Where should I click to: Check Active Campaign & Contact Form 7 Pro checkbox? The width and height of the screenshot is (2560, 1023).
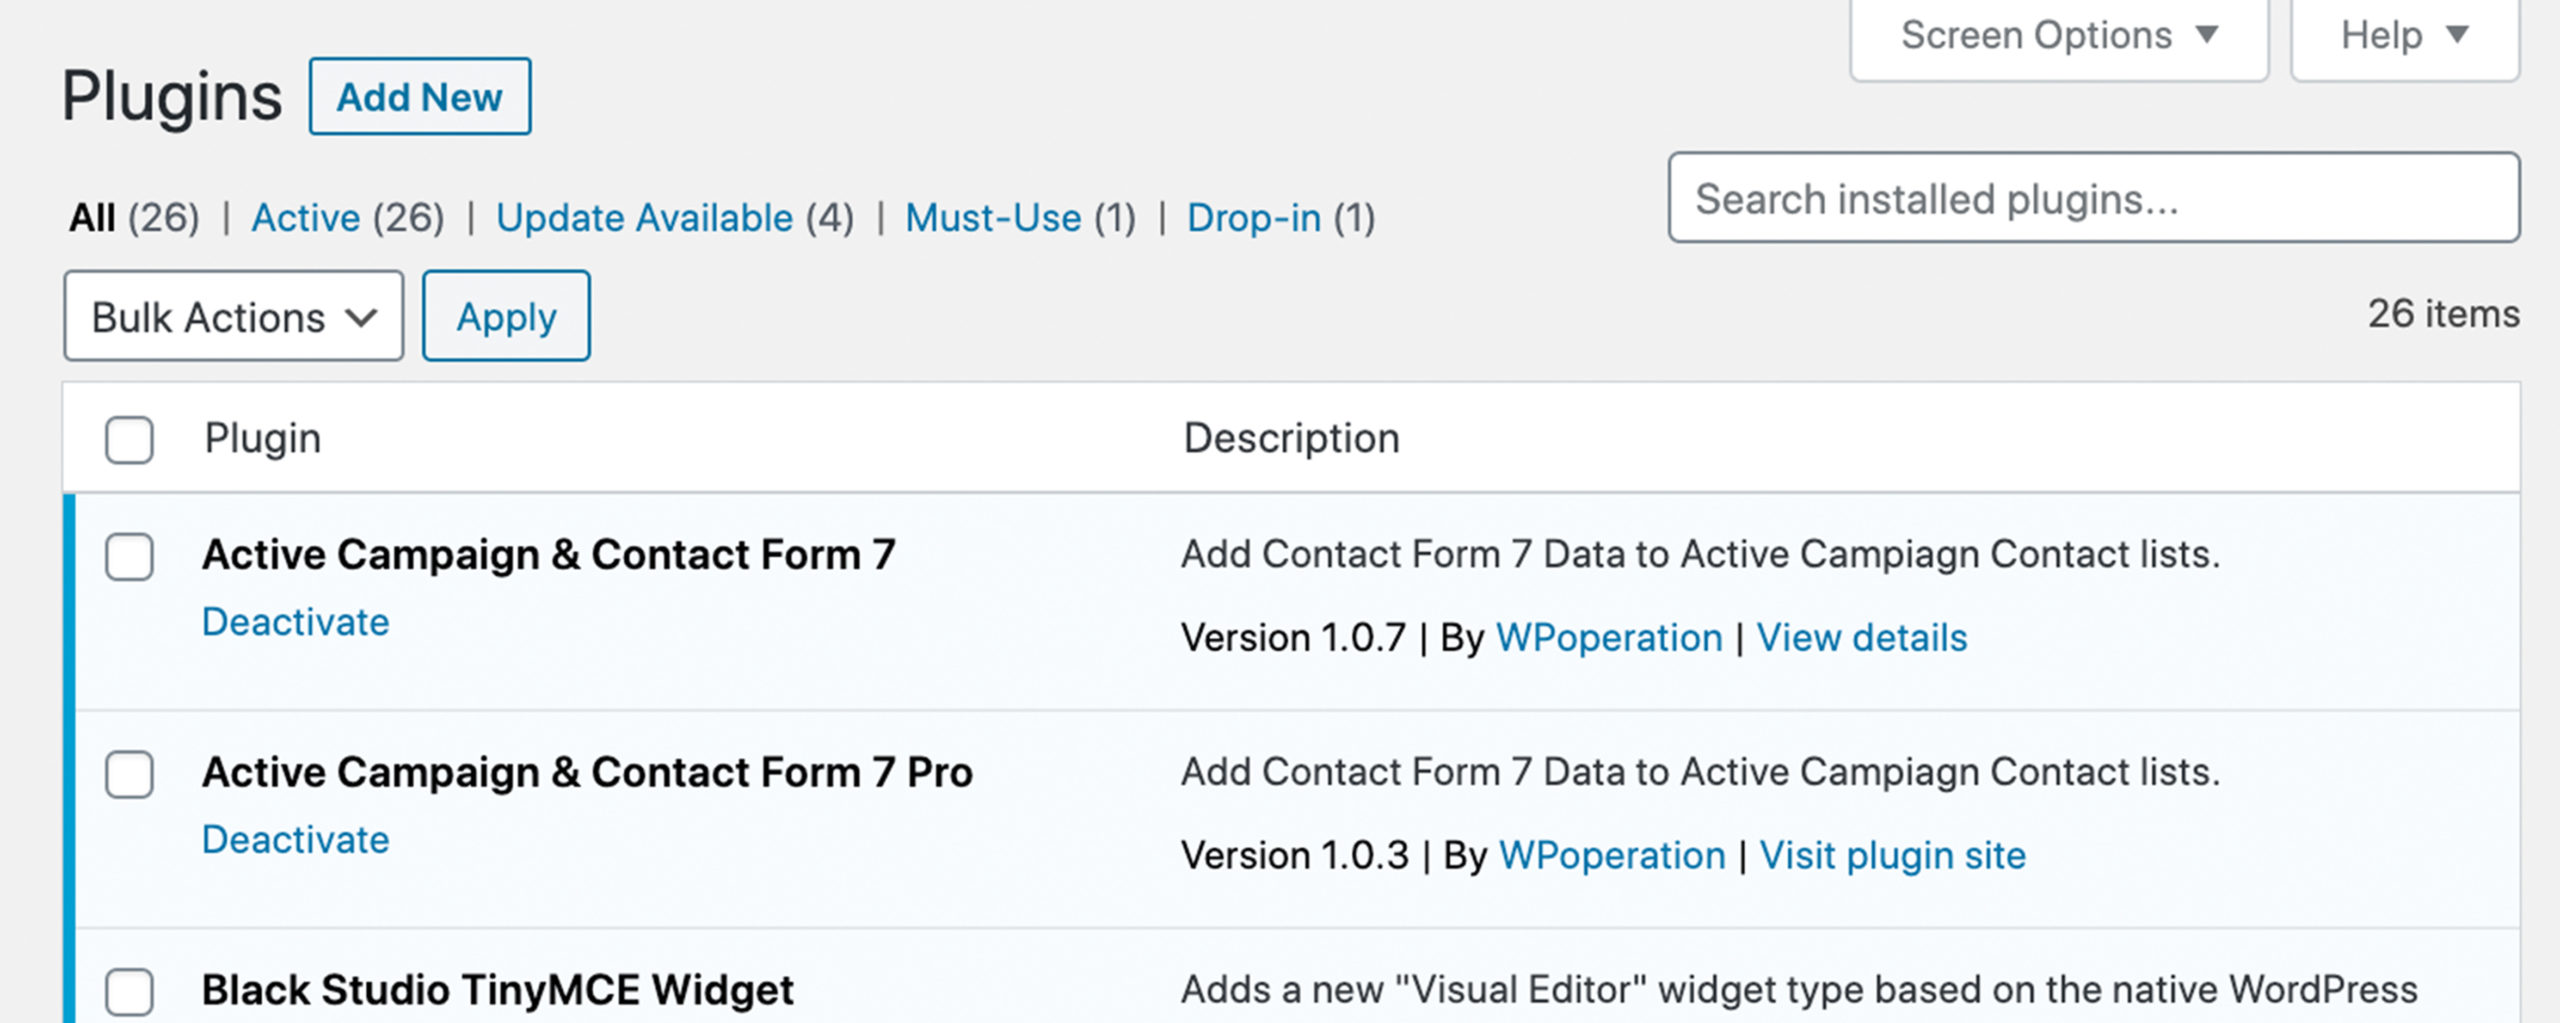[x=129, y=774]
